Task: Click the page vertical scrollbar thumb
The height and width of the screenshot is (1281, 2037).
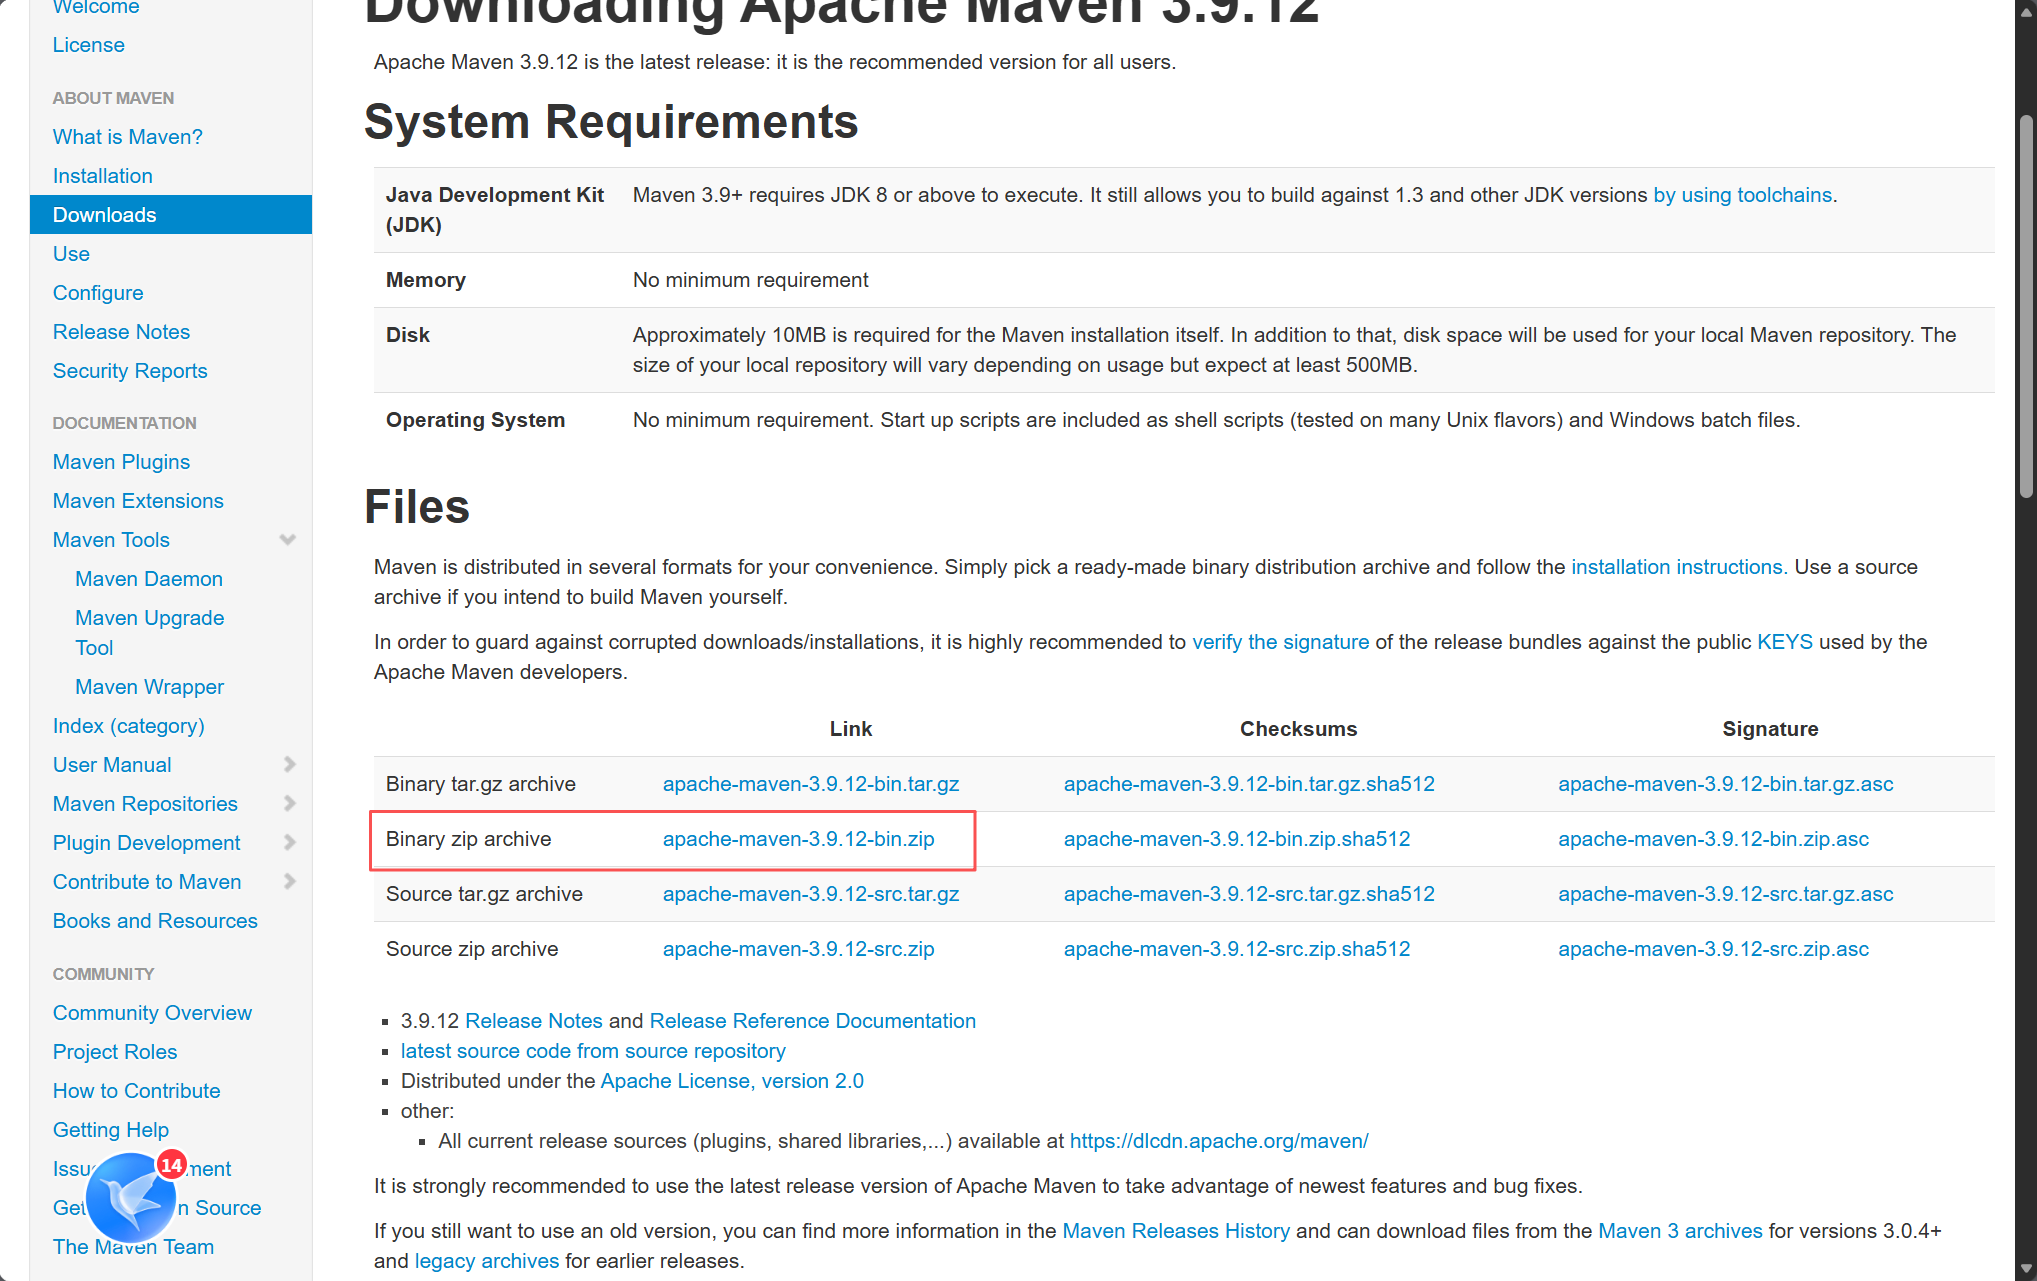Action: click(x=2026, y=300)
